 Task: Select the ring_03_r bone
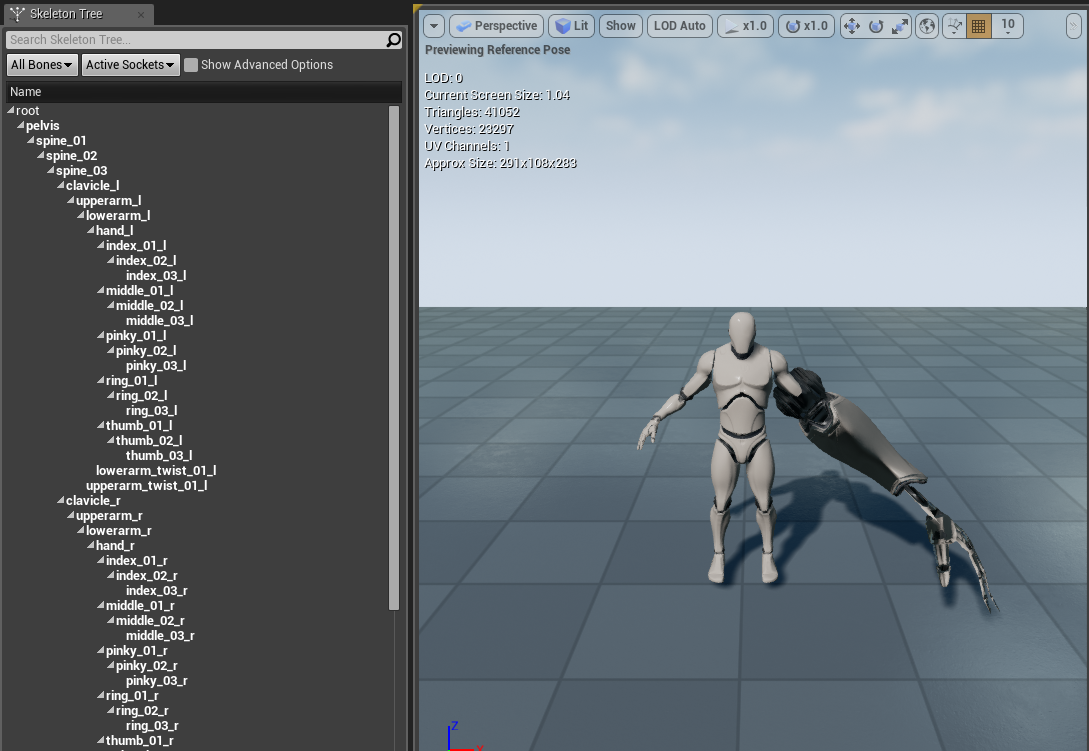coord(152,726)
